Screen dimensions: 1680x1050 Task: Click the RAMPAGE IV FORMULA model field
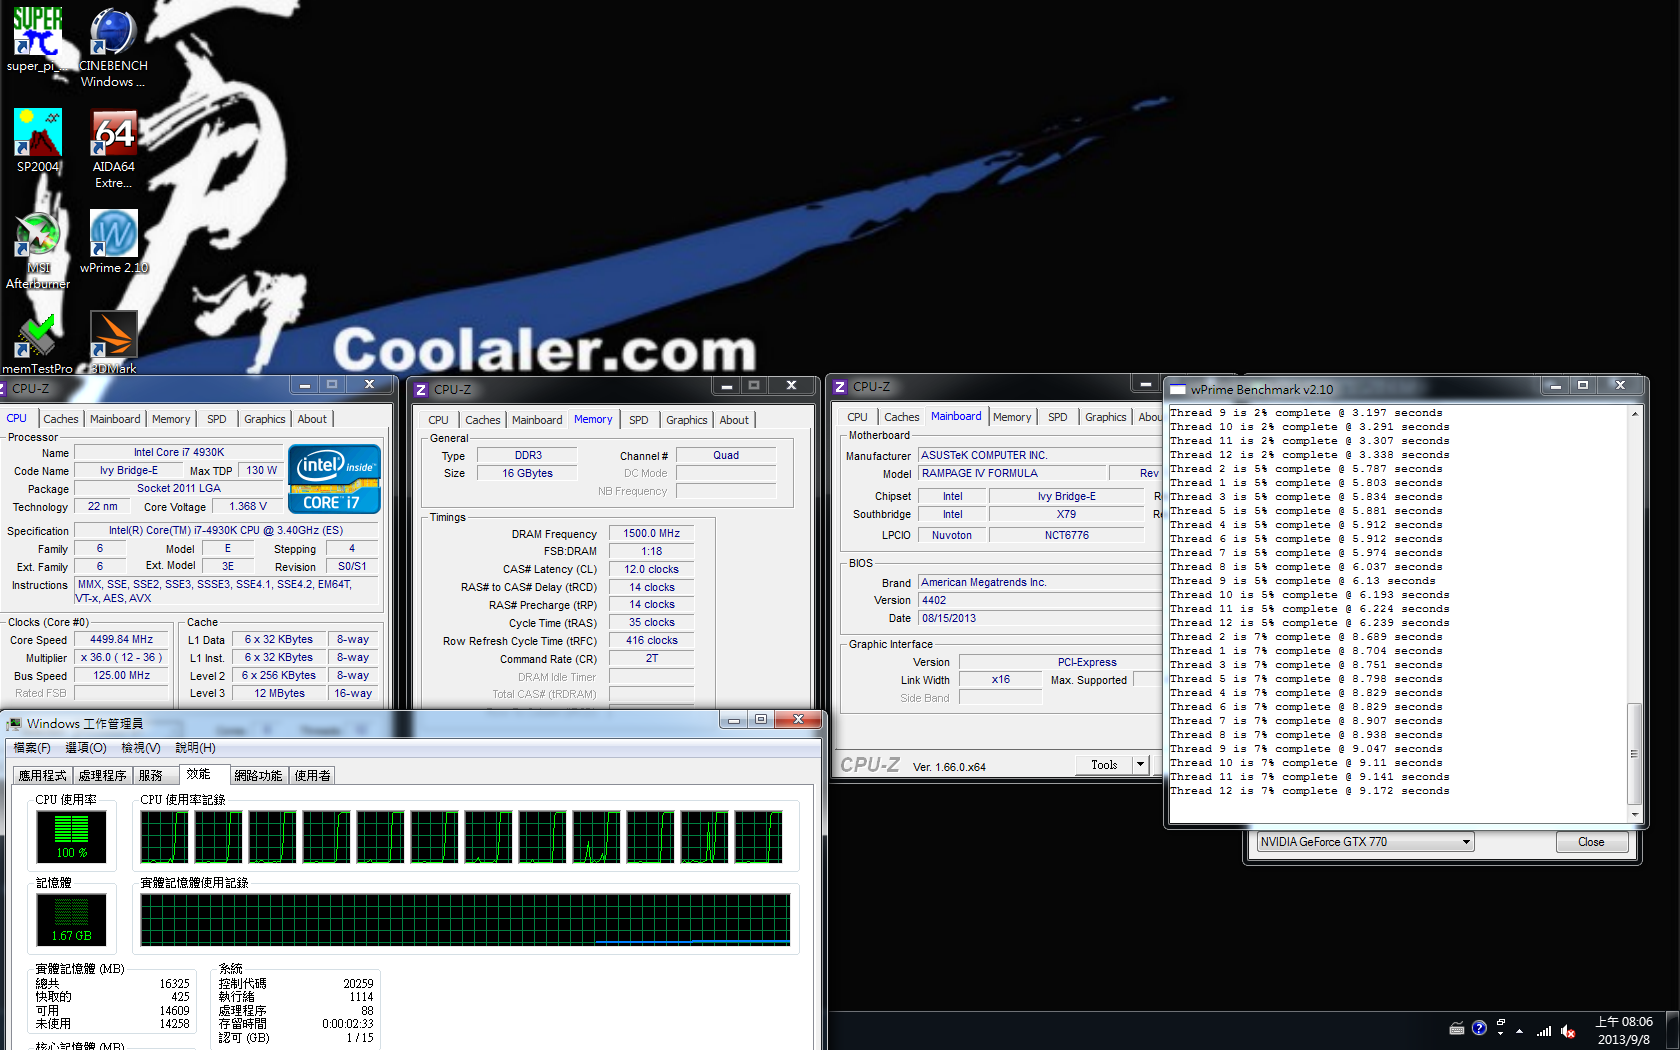1012,474
